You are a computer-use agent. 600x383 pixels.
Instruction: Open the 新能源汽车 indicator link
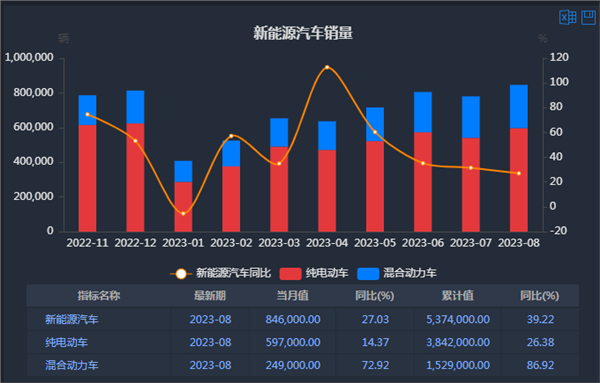point(72,319)
